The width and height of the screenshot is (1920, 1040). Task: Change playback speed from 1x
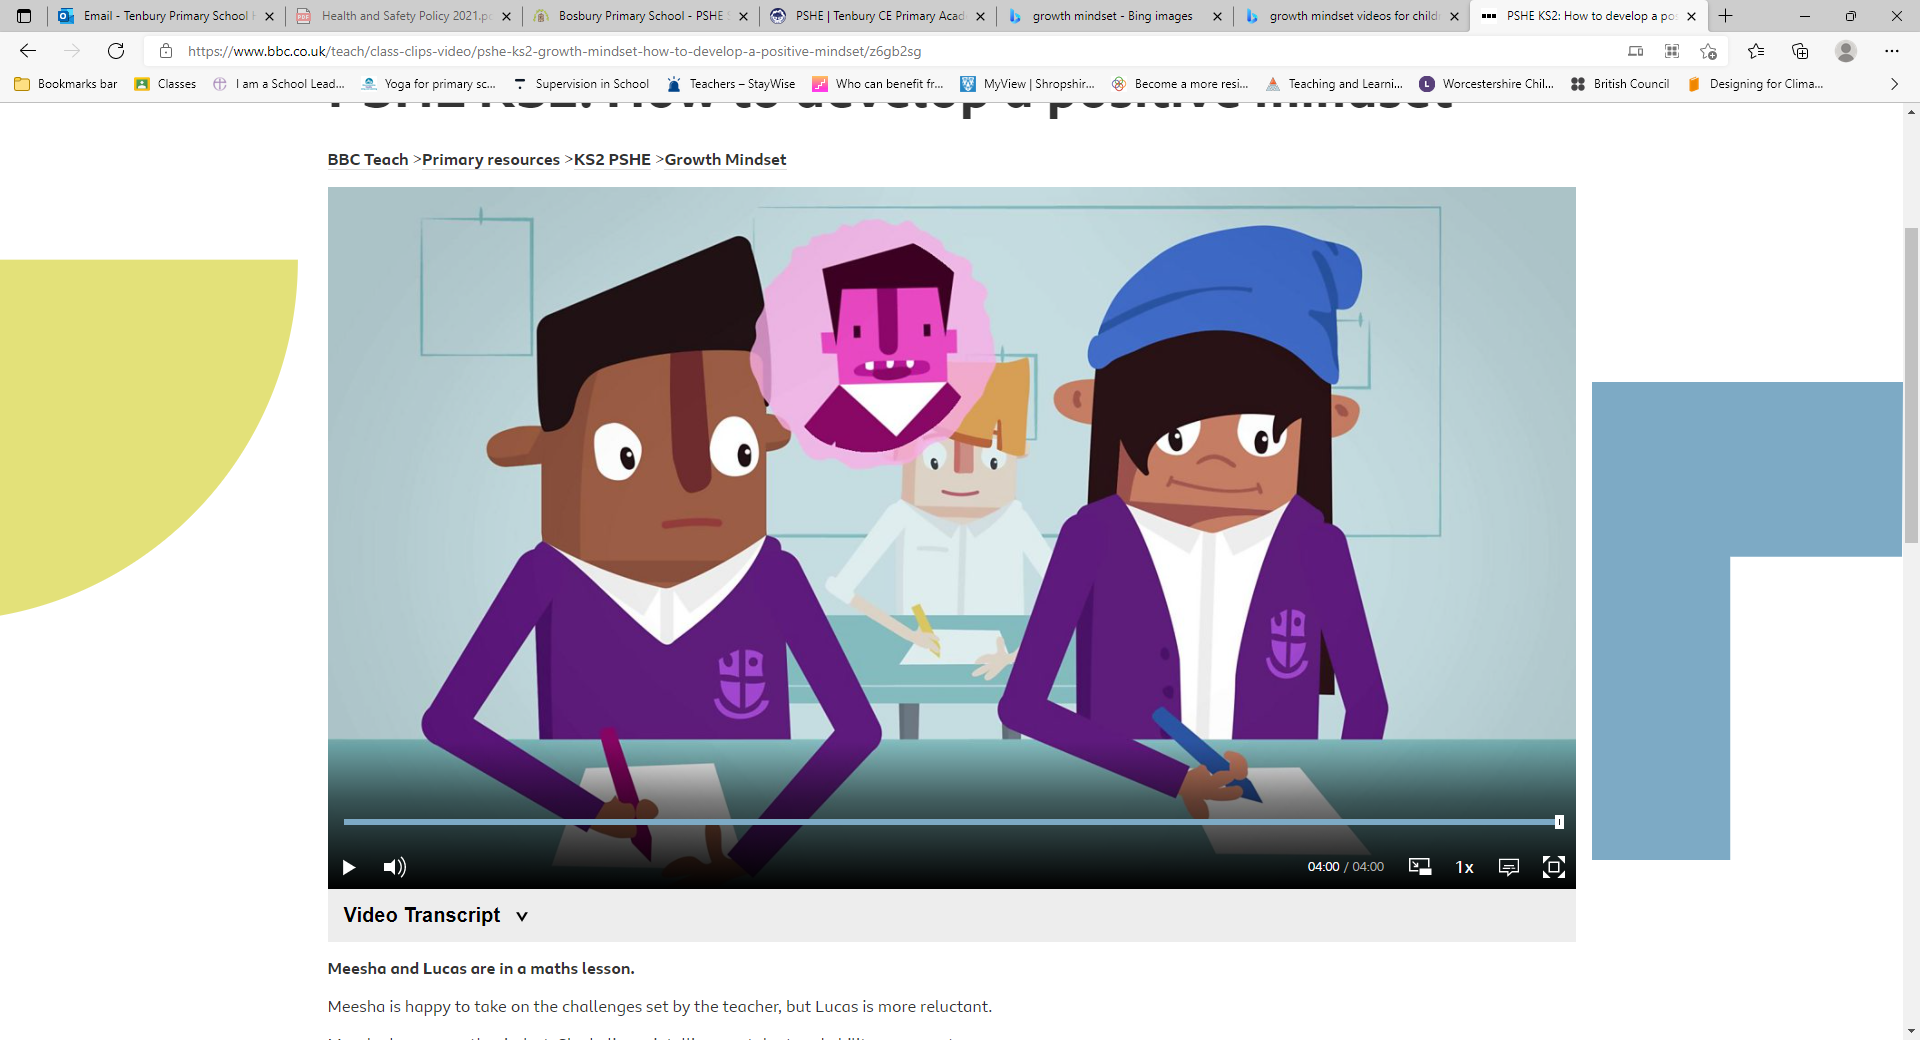click(1464, 867)
